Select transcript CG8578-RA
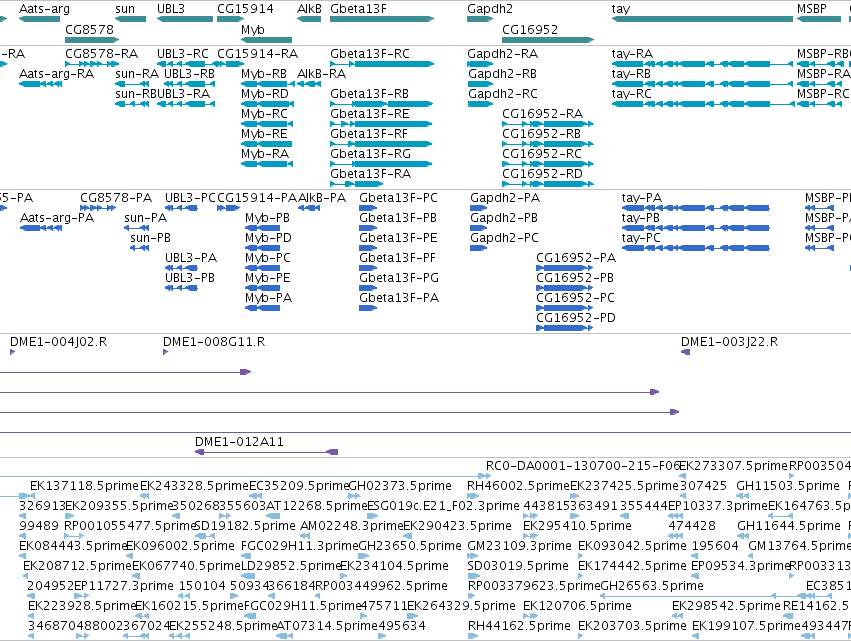 click(x=101, y=54)
